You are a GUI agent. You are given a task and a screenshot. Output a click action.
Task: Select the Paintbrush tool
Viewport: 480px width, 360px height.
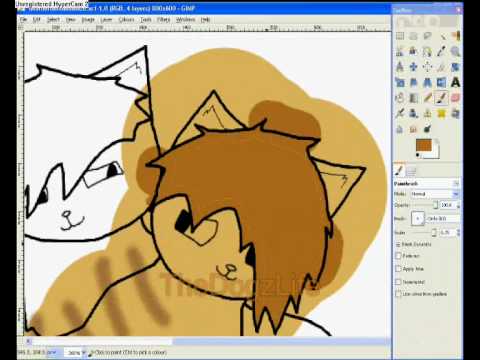(442, 98)
